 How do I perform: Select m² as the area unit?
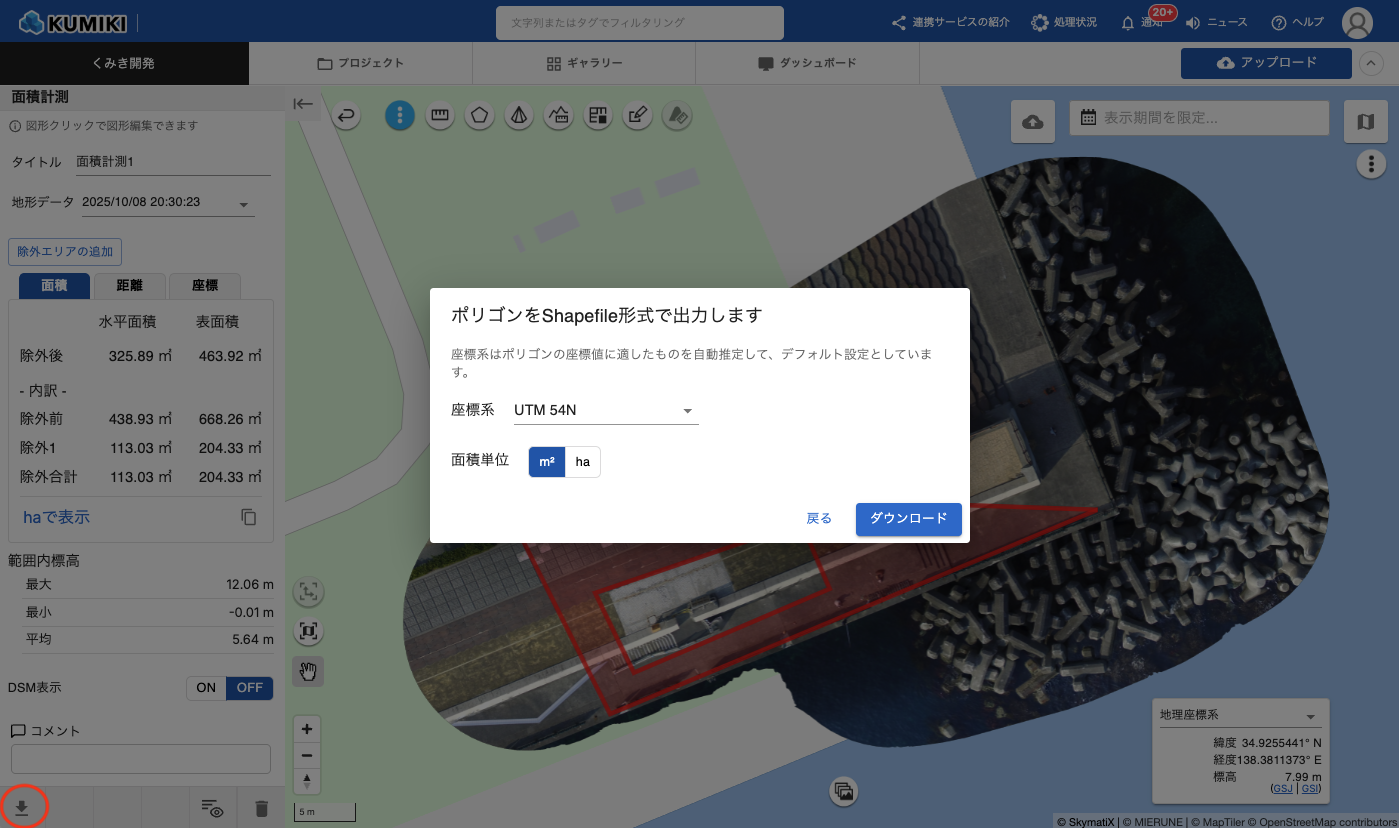(547, 462)
